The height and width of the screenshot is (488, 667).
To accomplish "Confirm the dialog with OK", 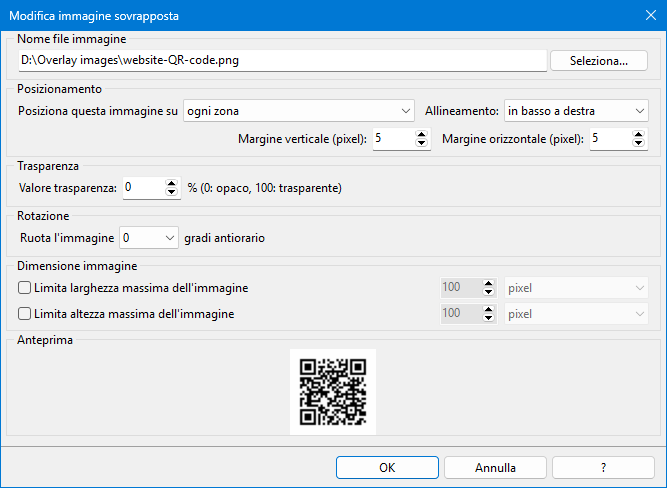I will coord(387,468).
